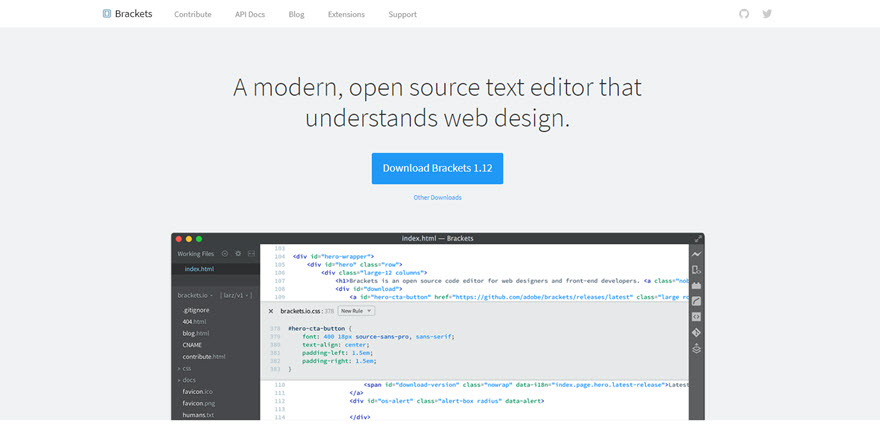Open the New Rule dropdown
Image resolution: width=880 pixels, height=440 pixels.
click(x=356, y=311)
